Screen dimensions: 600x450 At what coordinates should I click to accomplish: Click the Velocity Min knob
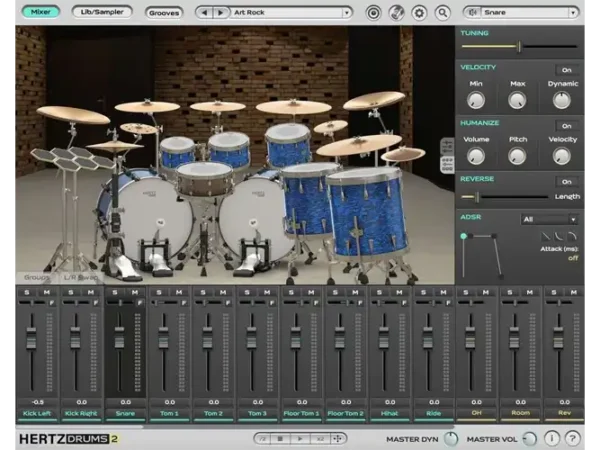coord(476,101)
